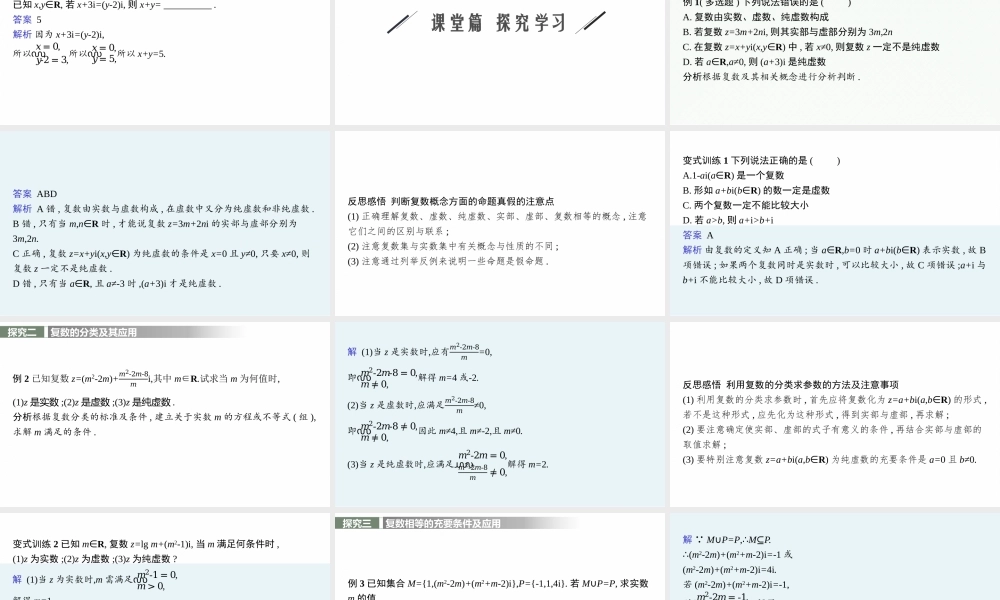The width and height of the screenshot is (1000, 600).
Task: Select option 'C. 两个复数一定不能比较大小'
Action: tap(746, 205)
